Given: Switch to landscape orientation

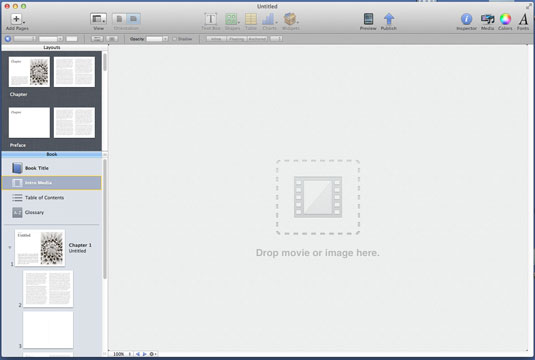Looking at the screenshot, I should pos(133,19).
